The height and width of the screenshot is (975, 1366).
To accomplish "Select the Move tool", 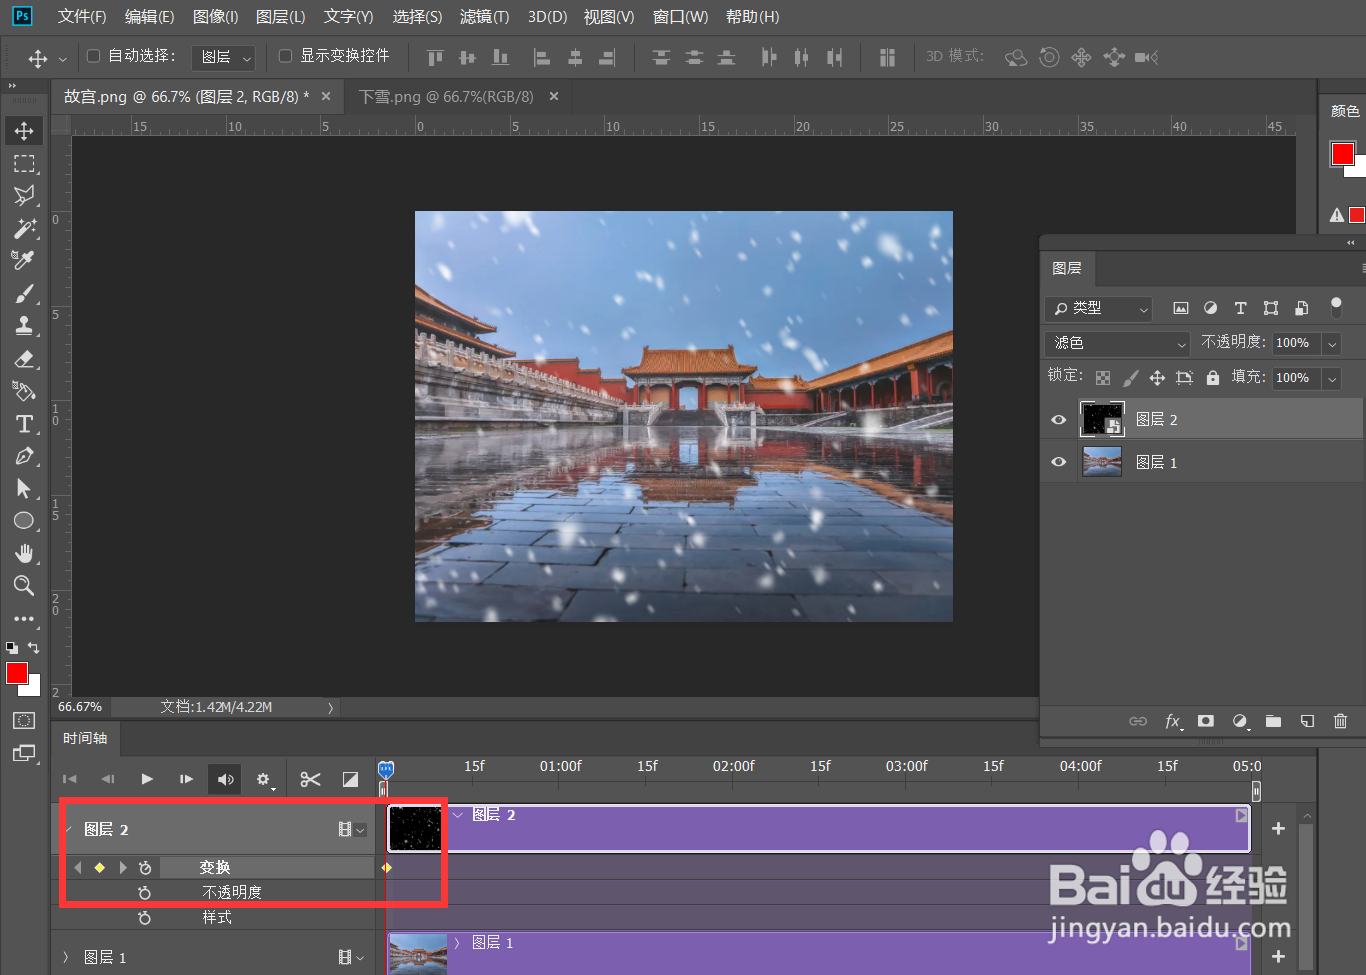I will [x=24, y=130].
